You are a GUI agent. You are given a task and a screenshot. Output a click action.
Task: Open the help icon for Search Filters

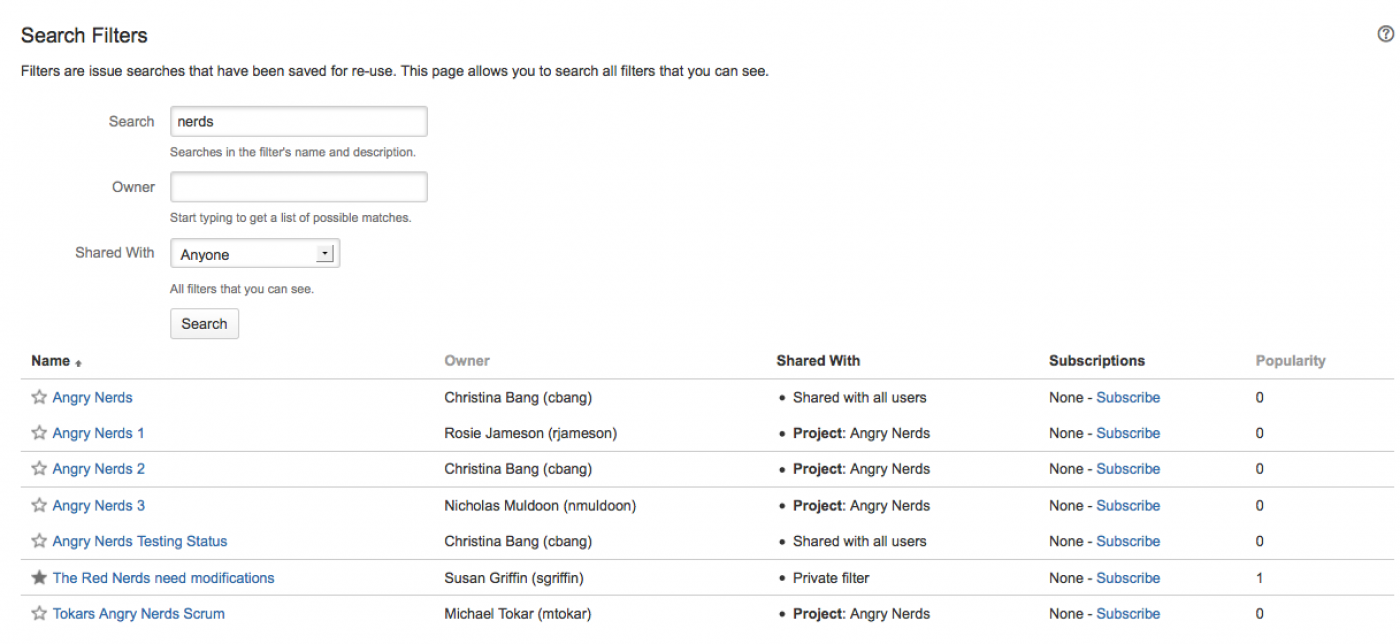(1385, 35)
